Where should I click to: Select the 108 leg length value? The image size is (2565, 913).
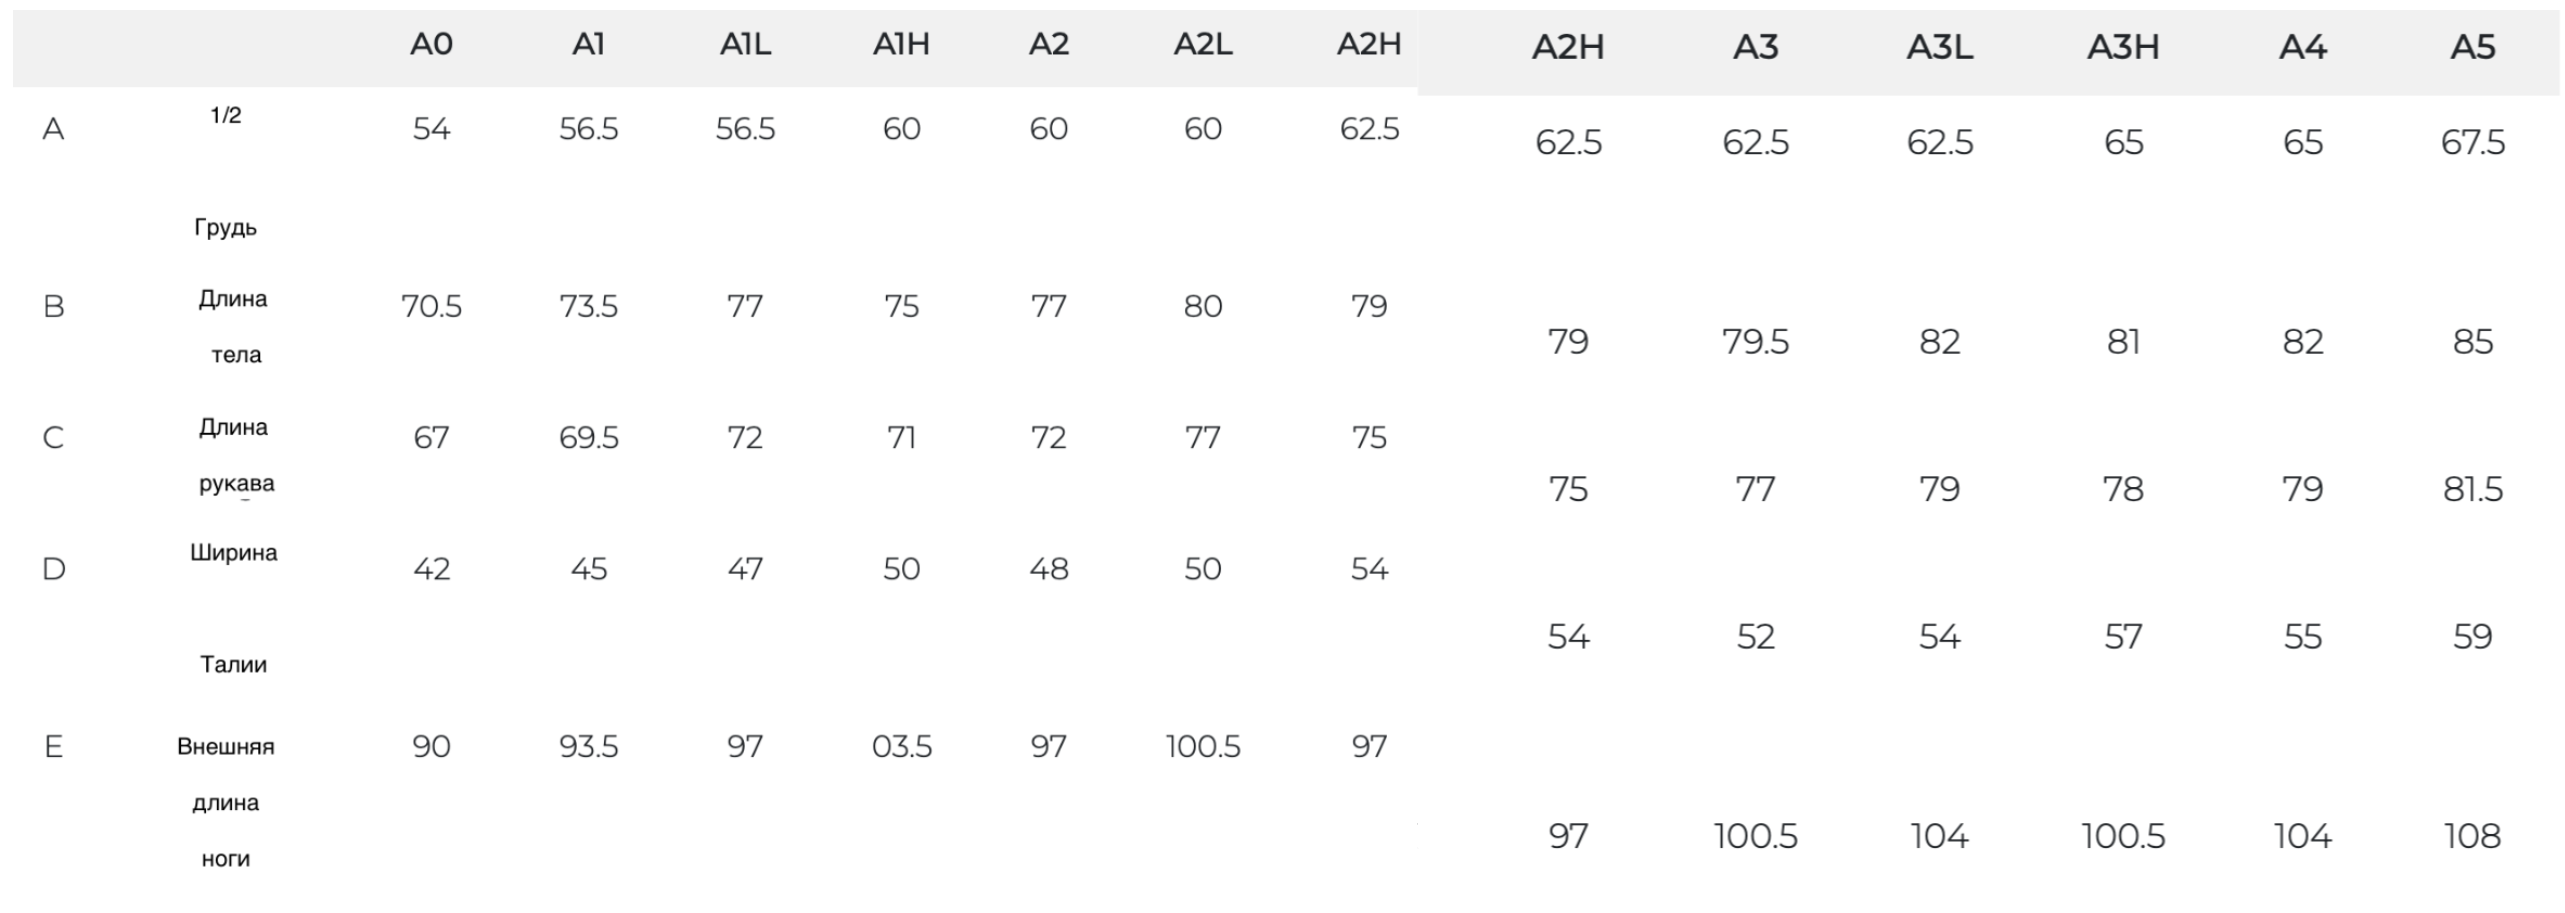click(2472, 836)
